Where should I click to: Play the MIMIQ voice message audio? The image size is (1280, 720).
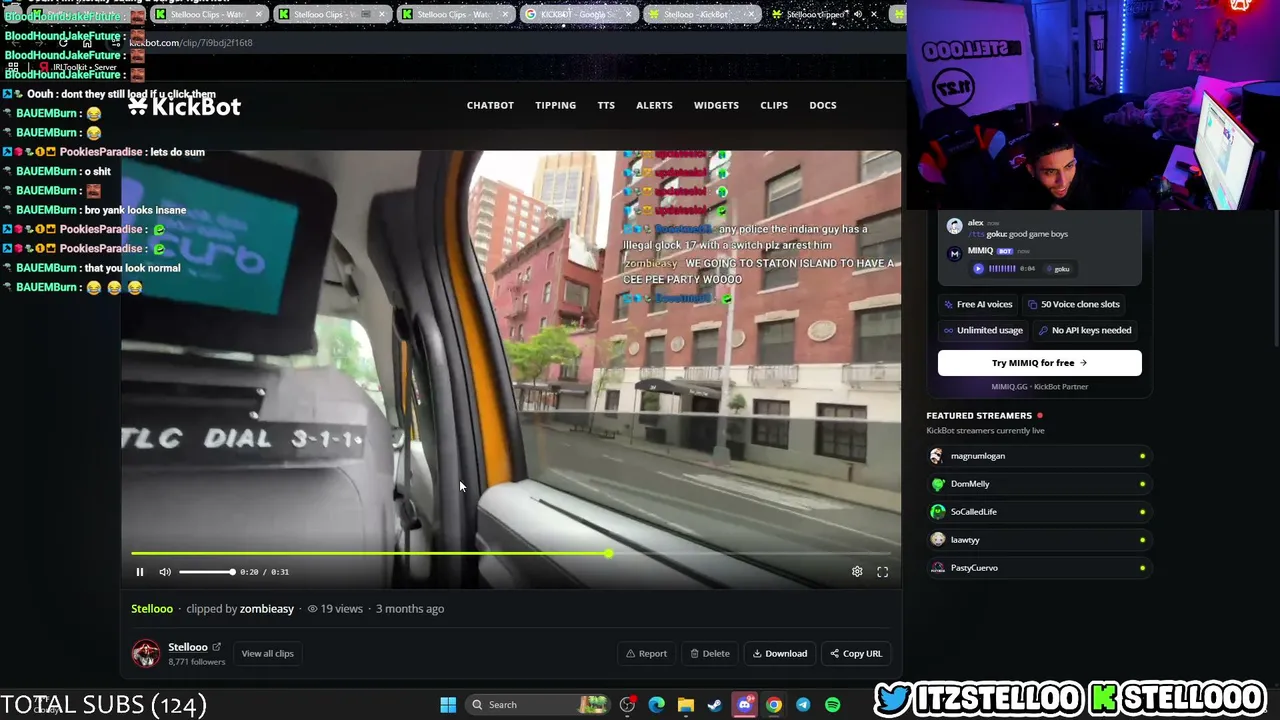[978, 268]
